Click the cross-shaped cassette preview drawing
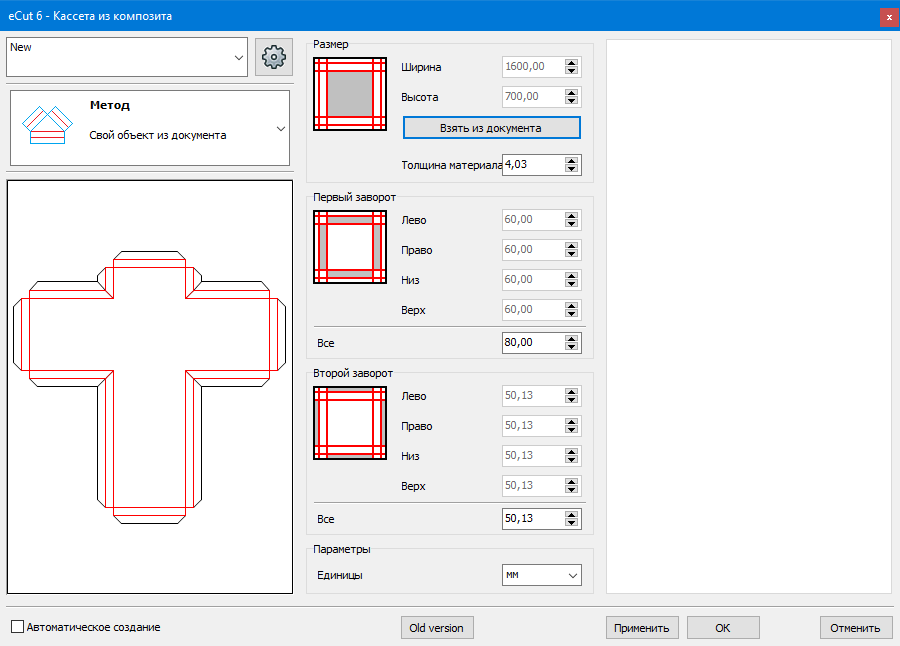 click(x=149, y=387)
